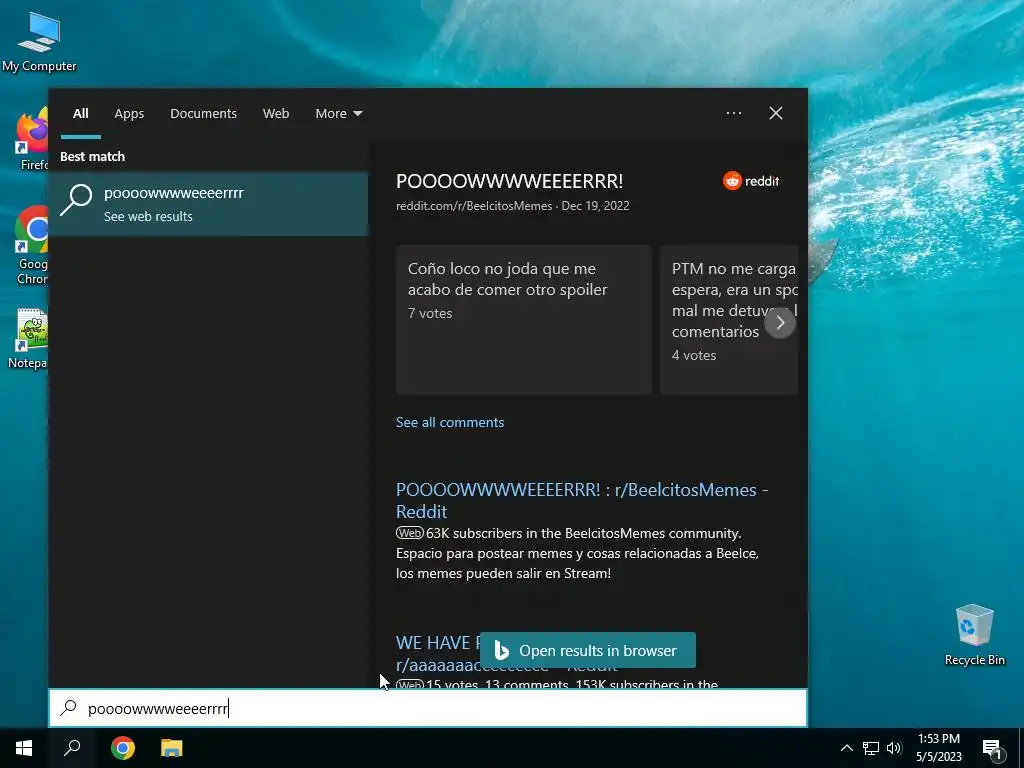Open the 'PTM no me carga' comment card
The height and width of the screenshot is (768, 1024).
pyautogui.click(x=729, y=320)
